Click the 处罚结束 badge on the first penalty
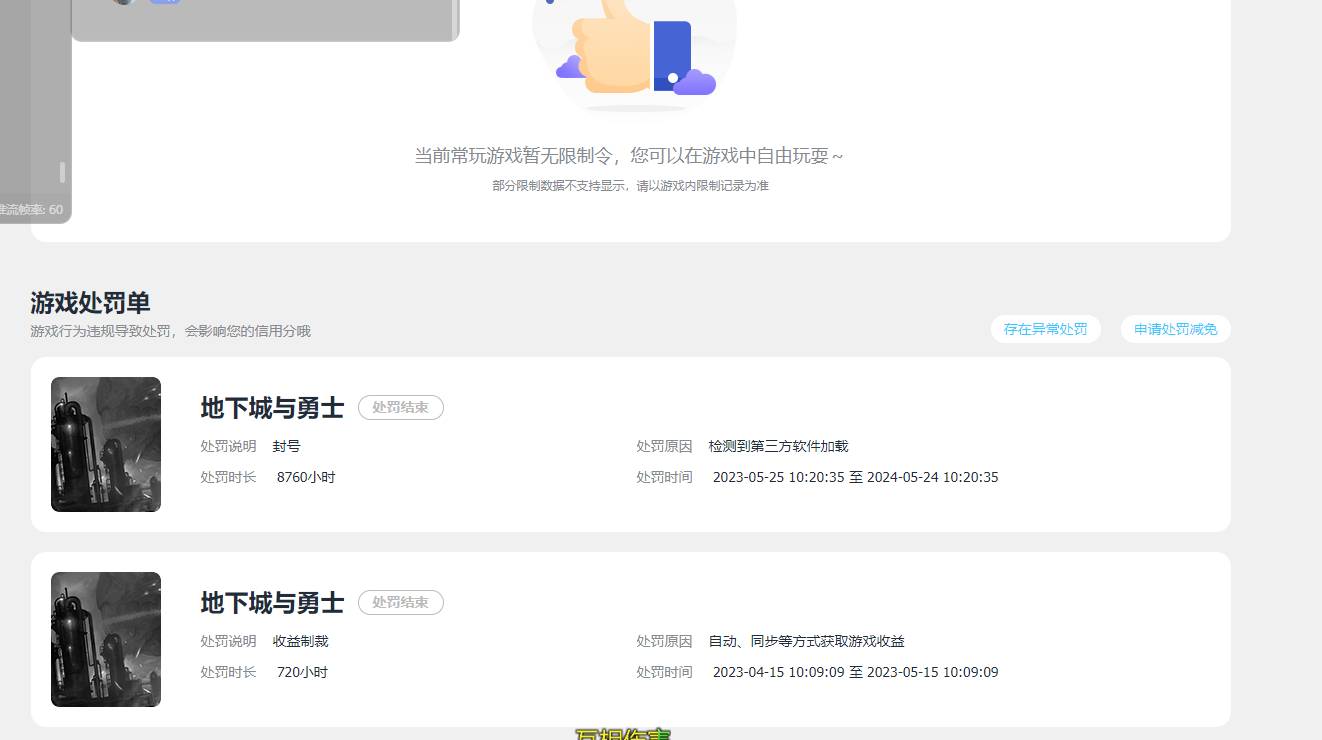This screenshot has height=740, width=1322. (401, 407)
